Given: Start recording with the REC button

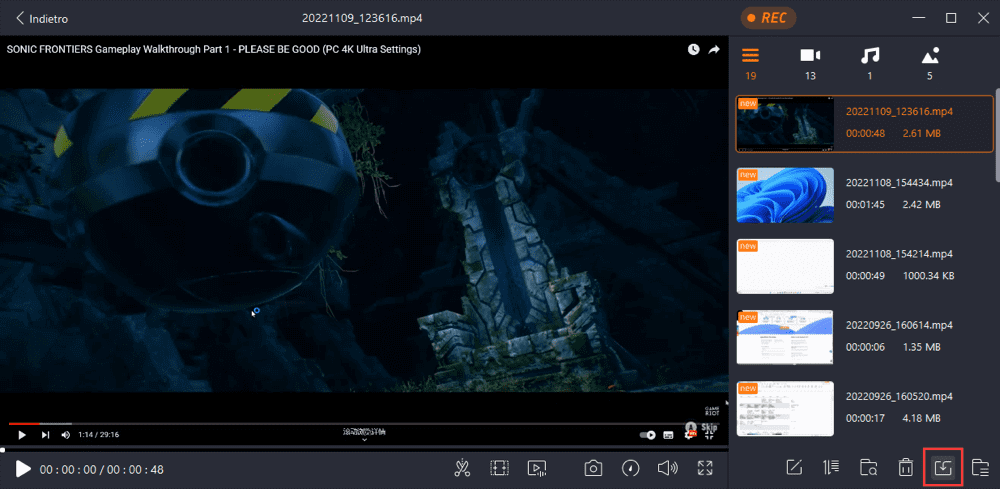Looking at the screenshot, I should pos(768,18).
